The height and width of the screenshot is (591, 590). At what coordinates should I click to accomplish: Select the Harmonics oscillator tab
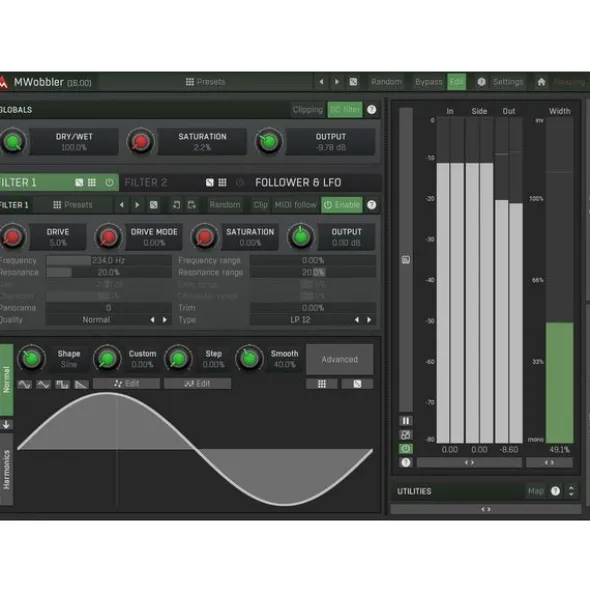click(6, 470)
